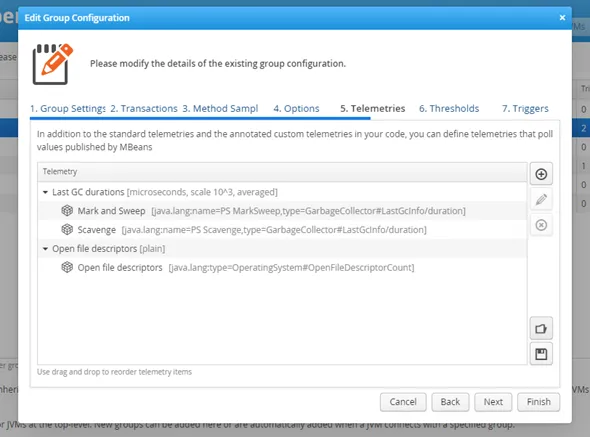Click the Open file descriptors child cube icon
The height and width of the screenshot is (437, 590).
point(67,267)
